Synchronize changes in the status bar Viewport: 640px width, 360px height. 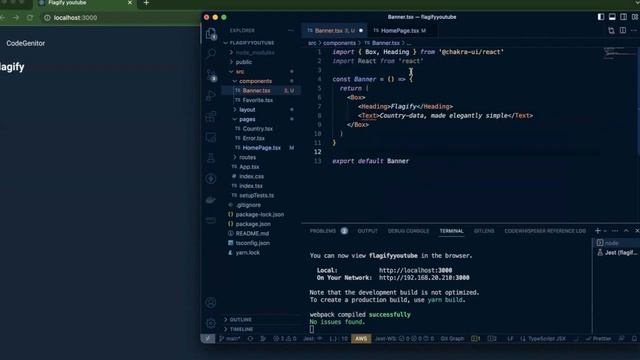[250, 338]
